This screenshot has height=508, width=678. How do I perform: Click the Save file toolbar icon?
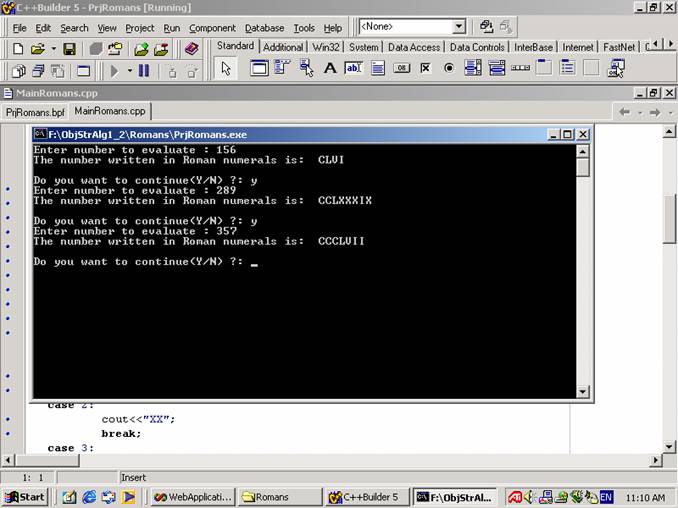[69, 48]
